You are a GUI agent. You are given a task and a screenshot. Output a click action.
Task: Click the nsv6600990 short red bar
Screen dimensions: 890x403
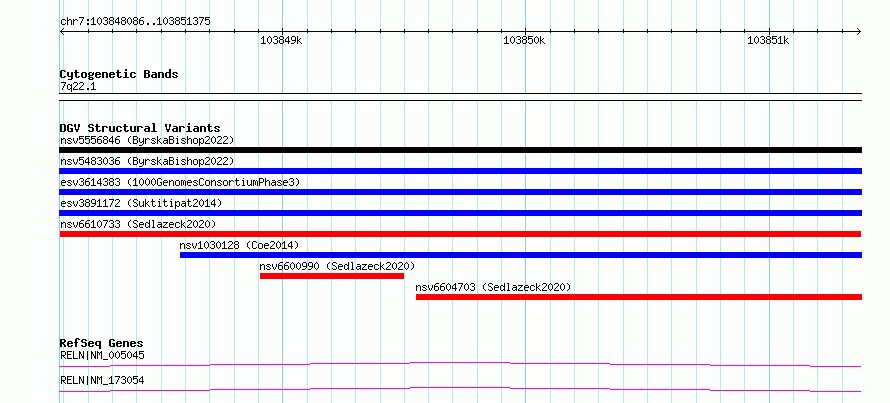(x=332, y=276)
